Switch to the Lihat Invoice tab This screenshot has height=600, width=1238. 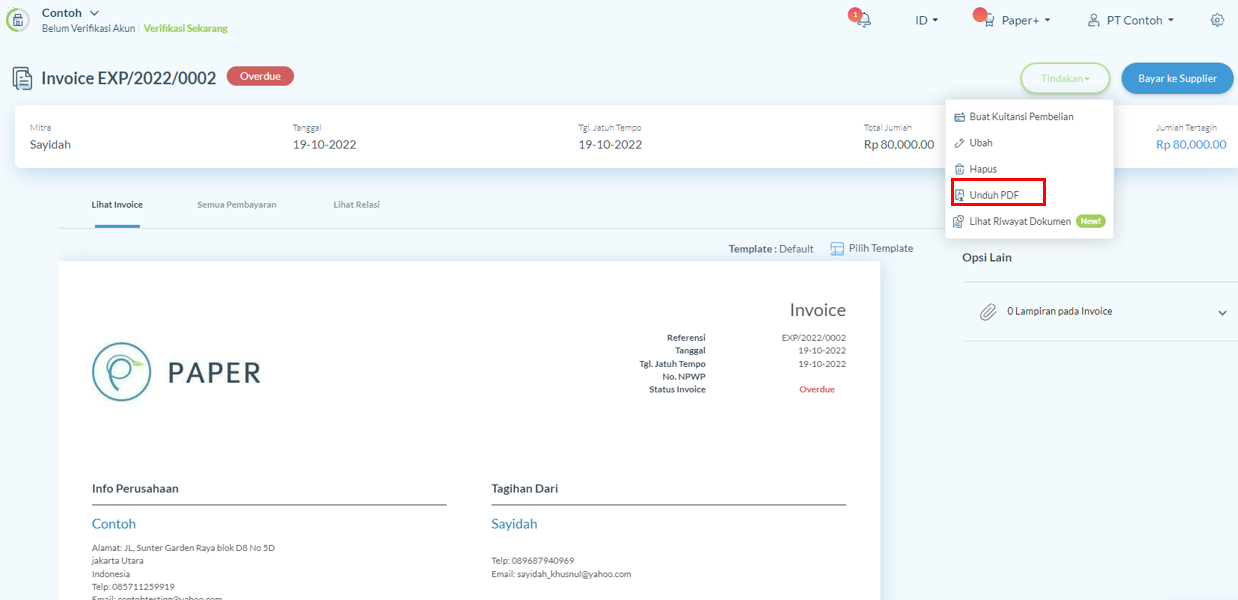pyautogui.click(x=117, y=205)
